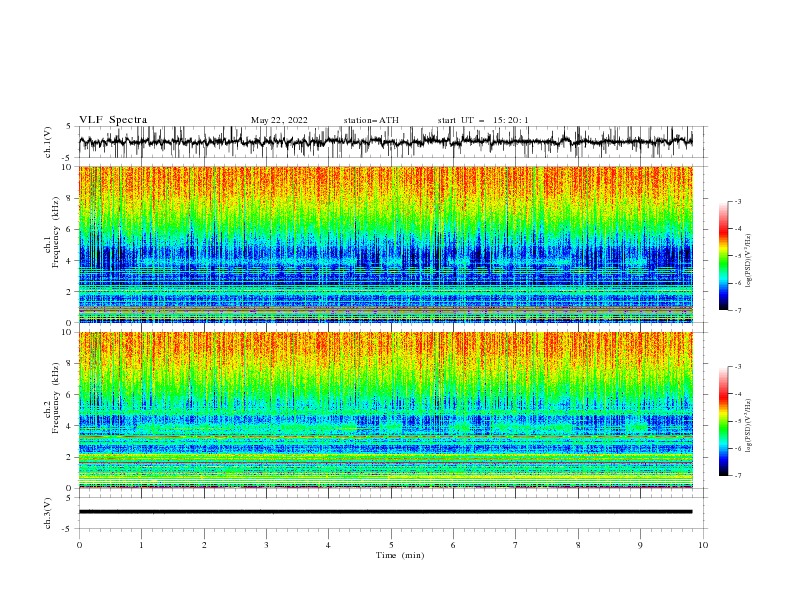Viewport: 792px width, 612px height.
Task: Click the "-3" tick on ch.1 colorbar
Action: 738,201
